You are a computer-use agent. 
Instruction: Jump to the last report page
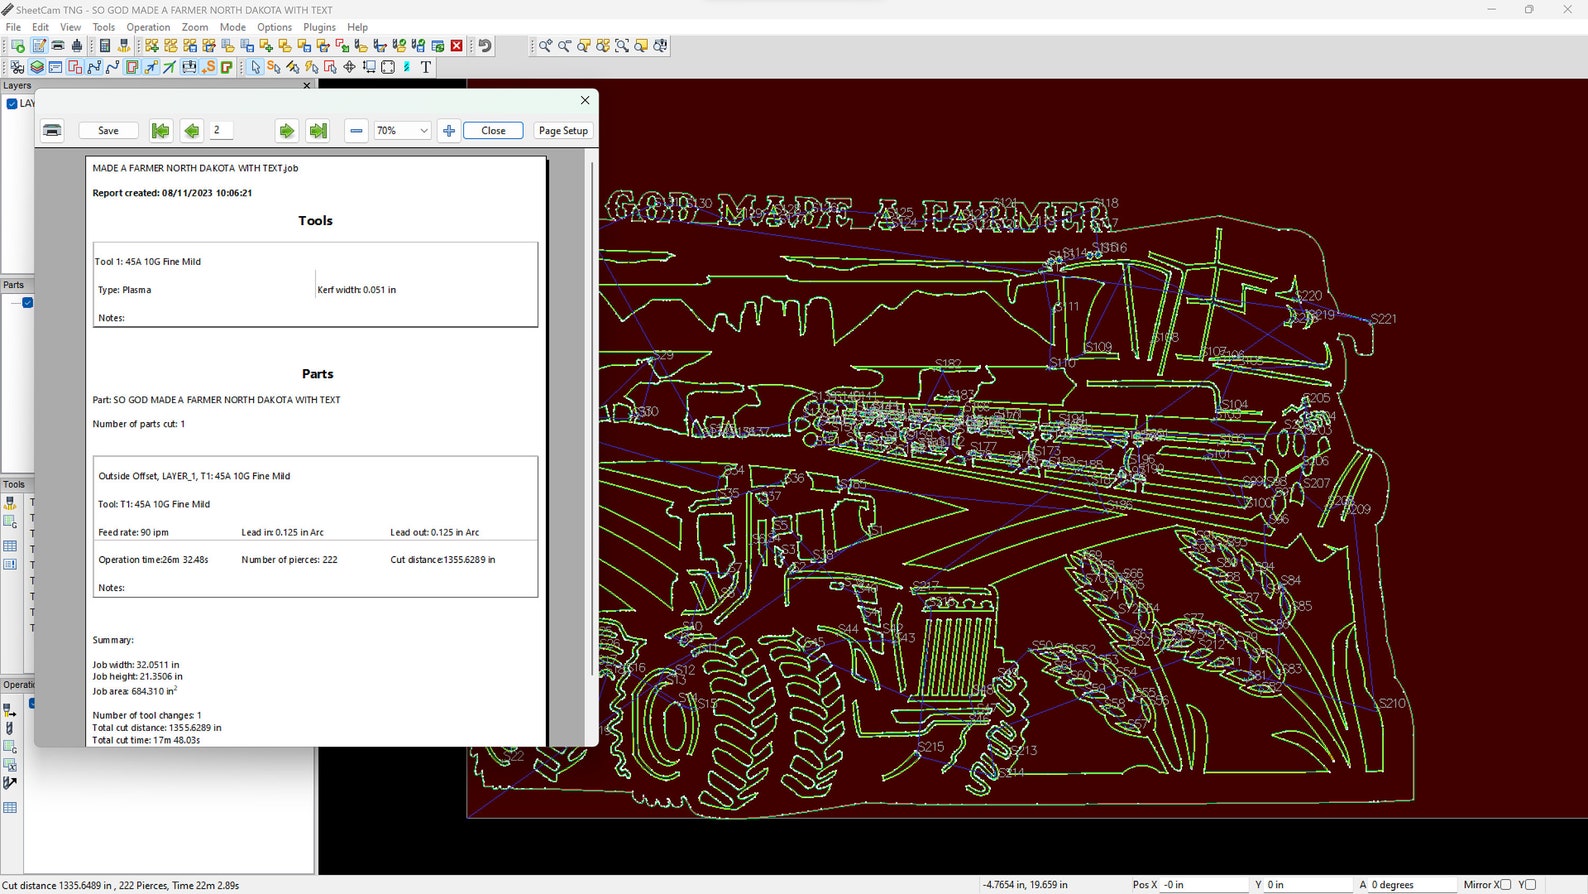click(x=318, y=131)
